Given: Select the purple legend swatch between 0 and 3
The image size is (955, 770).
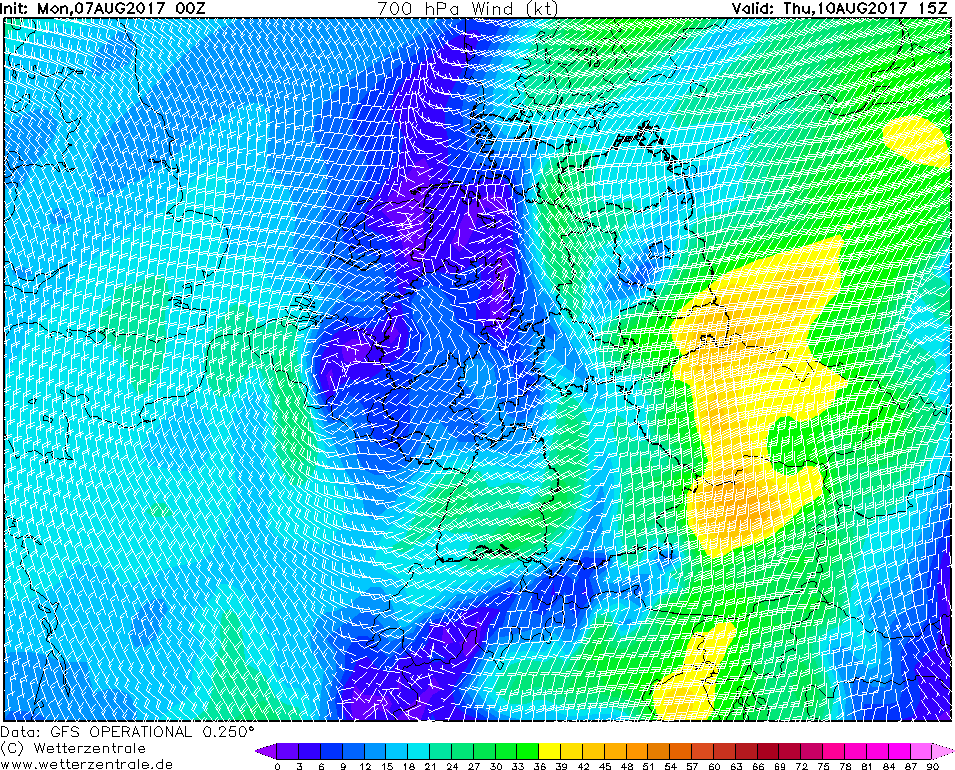Looking at the screenshot, I should tap(288, 751).
